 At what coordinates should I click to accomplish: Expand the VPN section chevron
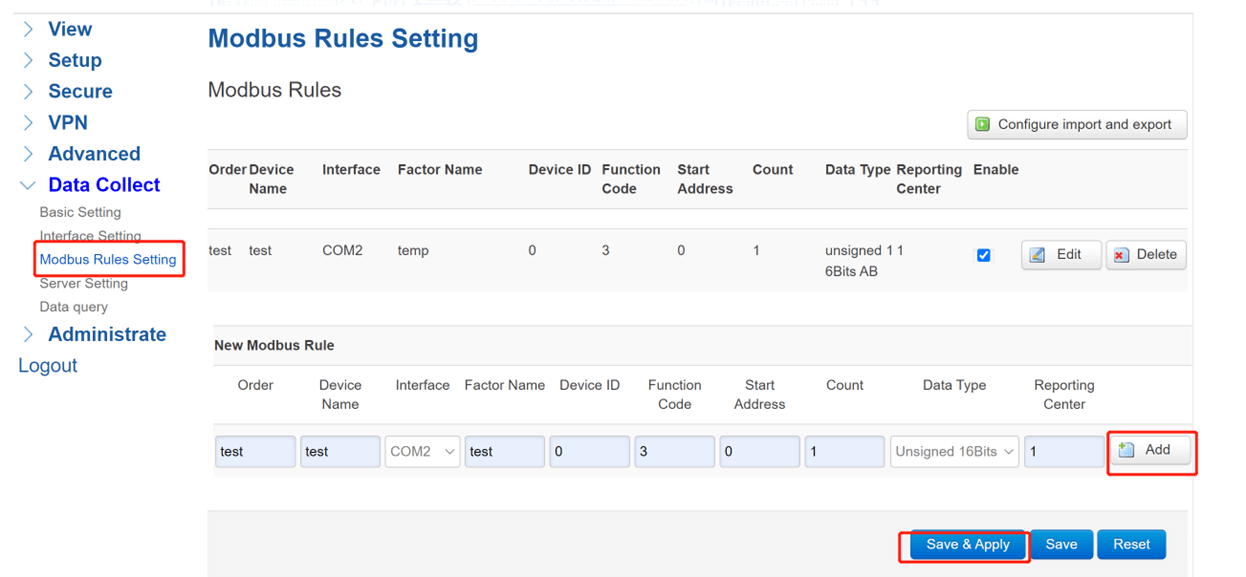(28, 123)
